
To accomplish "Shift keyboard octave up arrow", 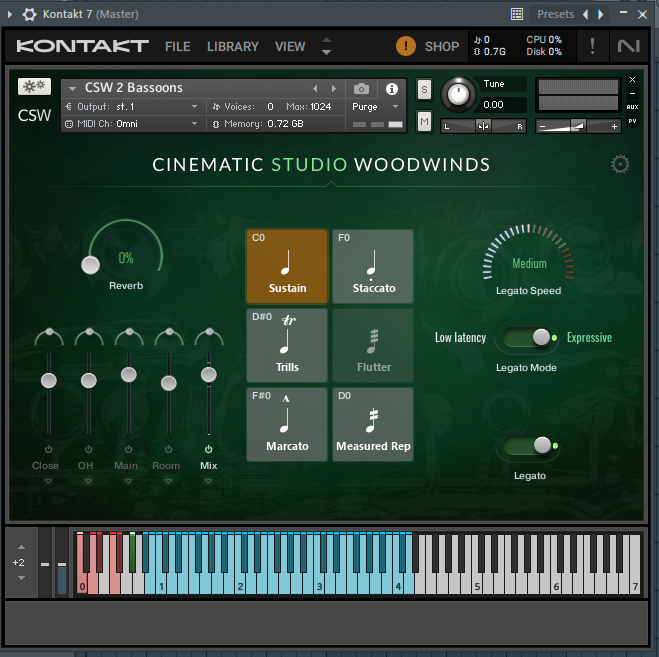I will [21, 547].
